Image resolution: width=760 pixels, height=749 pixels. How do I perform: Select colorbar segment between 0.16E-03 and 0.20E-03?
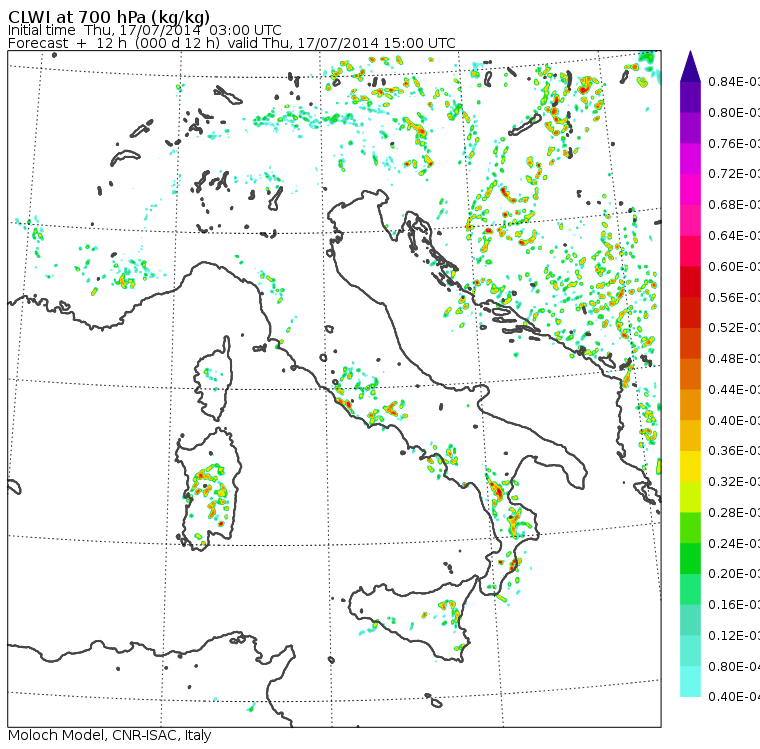(691, 590)
